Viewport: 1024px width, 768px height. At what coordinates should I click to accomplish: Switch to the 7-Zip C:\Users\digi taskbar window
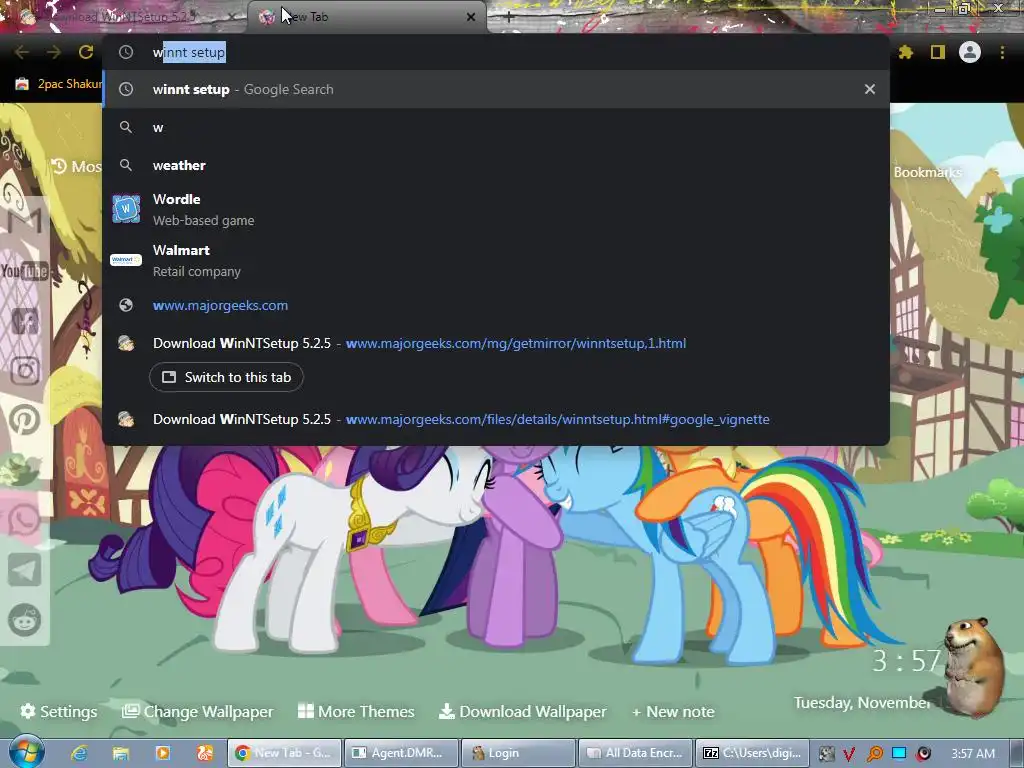(752, 753)
